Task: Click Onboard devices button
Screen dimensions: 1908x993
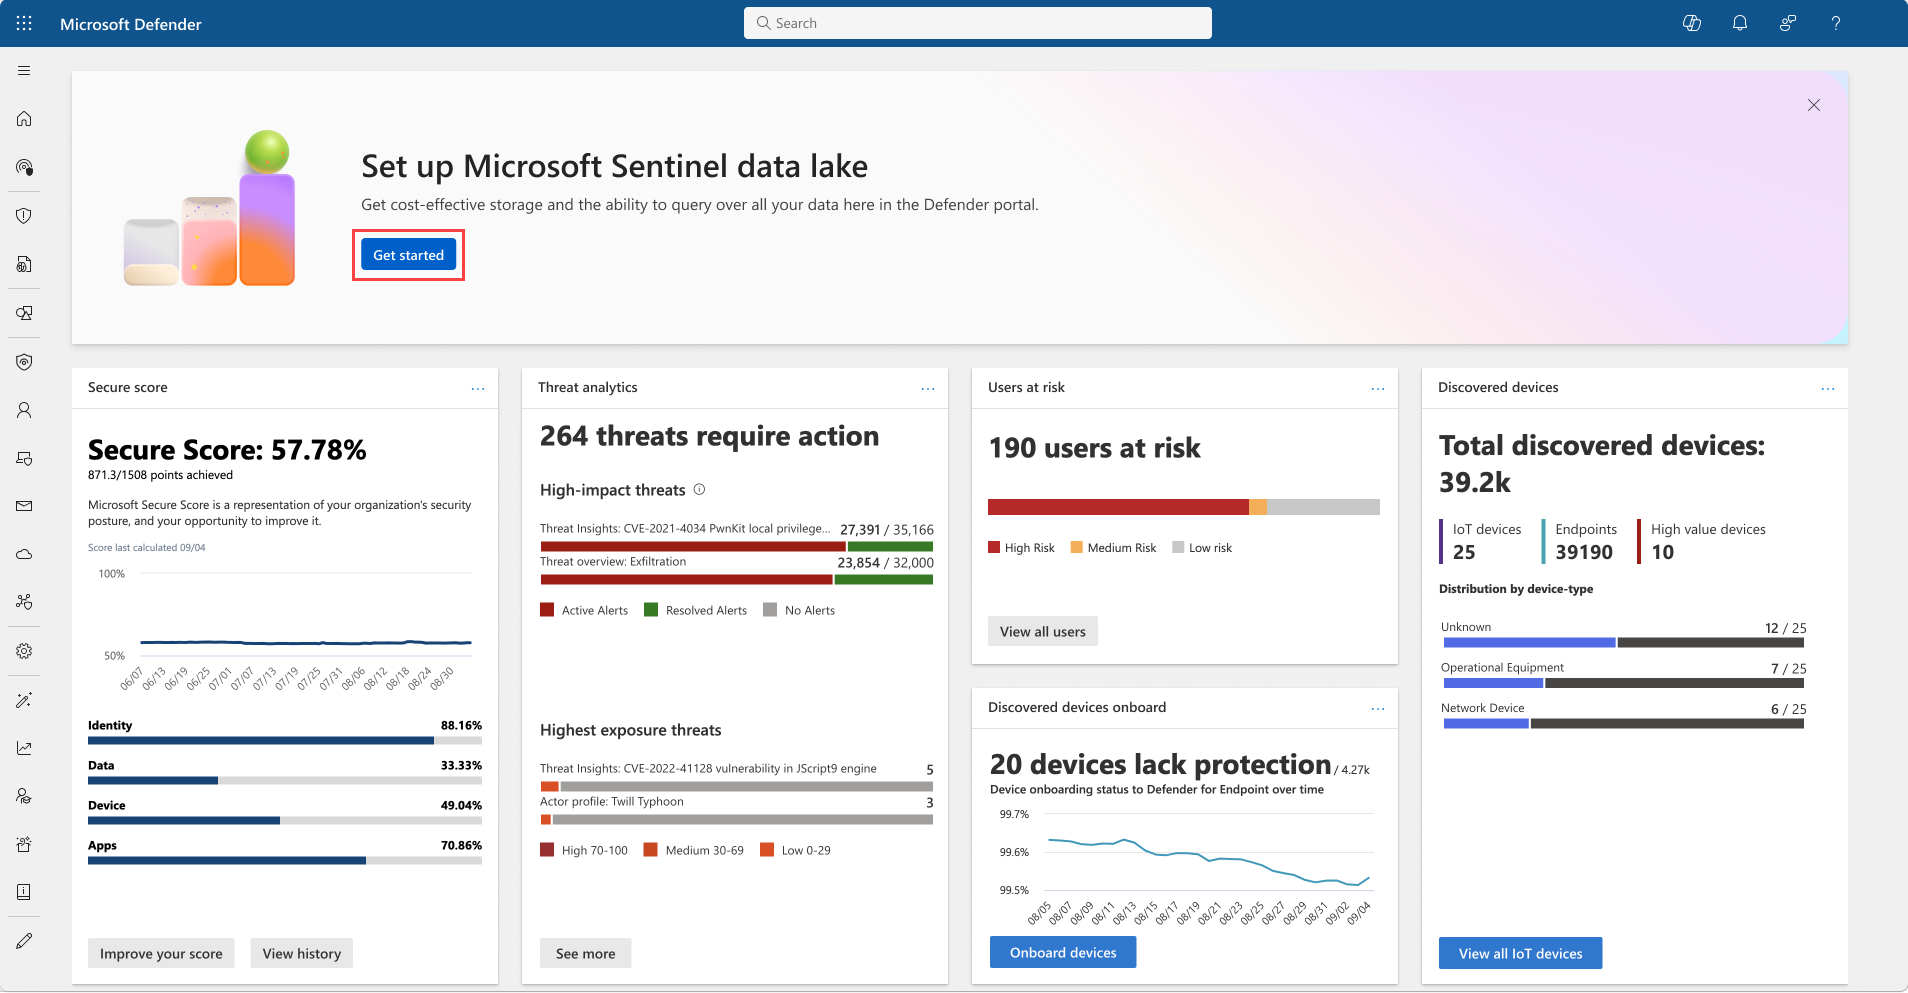Action: pyautogui.click(x=1063, y=952)
